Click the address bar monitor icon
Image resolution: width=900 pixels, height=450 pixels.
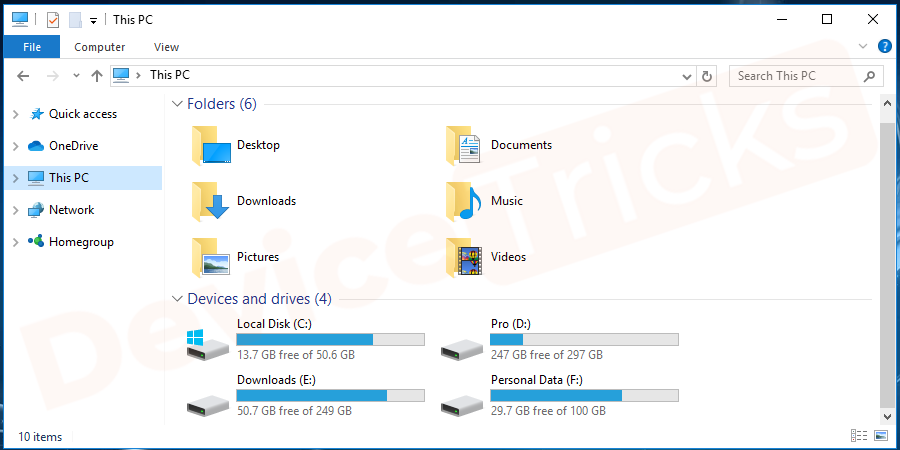coord(121,75)
